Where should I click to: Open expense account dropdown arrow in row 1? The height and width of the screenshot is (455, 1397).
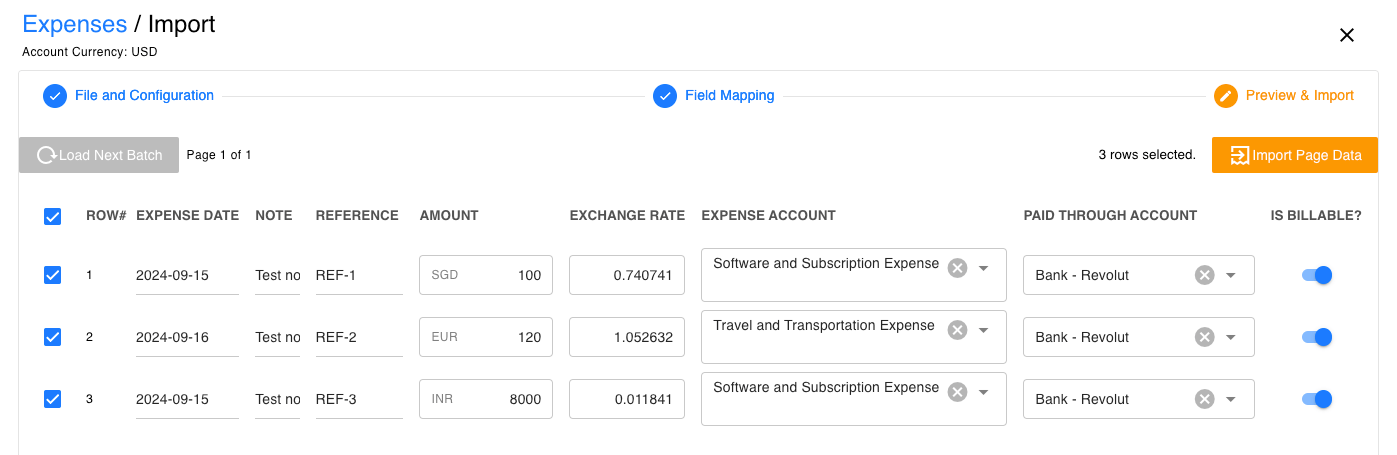(983, 268)
